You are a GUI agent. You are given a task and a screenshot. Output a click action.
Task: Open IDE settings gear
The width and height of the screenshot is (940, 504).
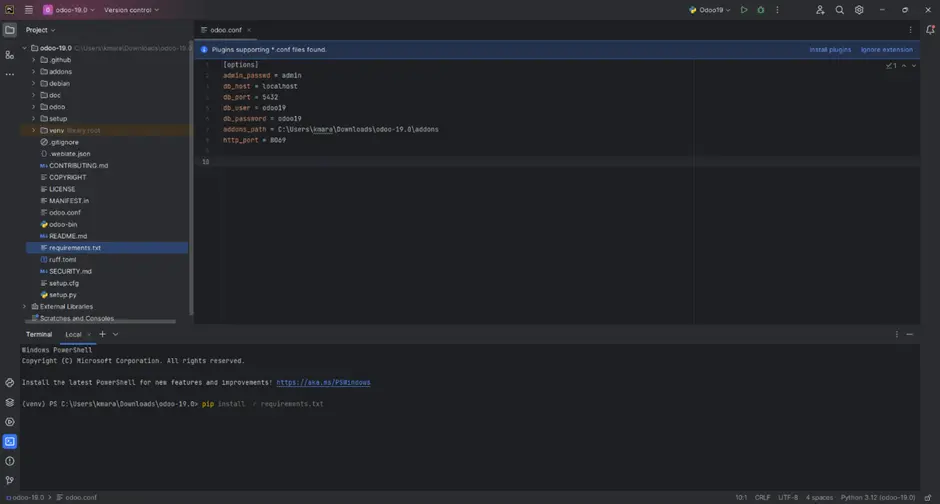pyautogui.click(x=859, y=10)
